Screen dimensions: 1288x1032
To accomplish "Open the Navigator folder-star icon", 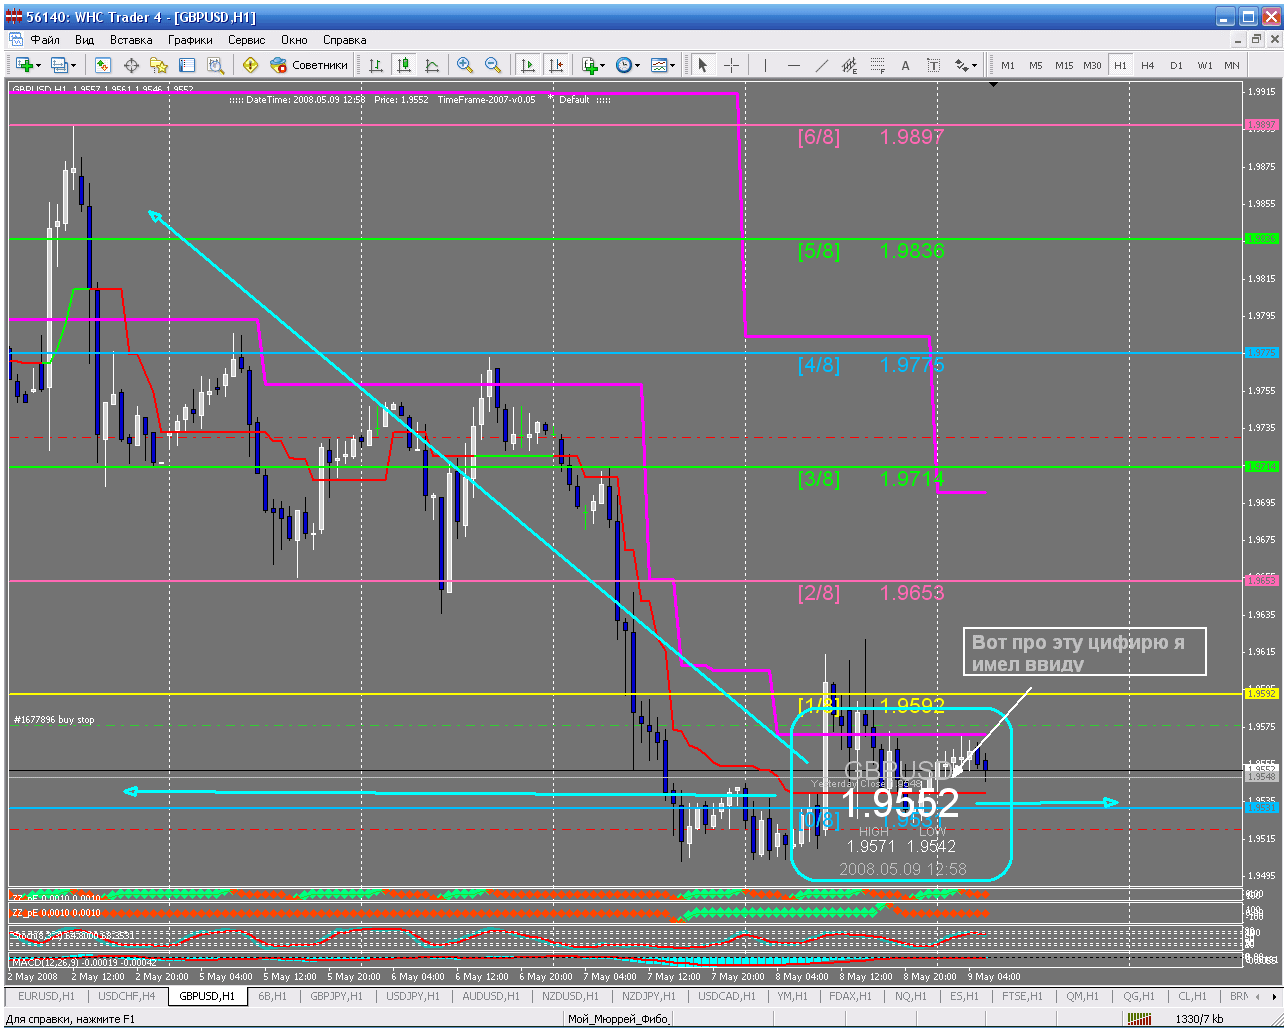I will tap(159, 65).
